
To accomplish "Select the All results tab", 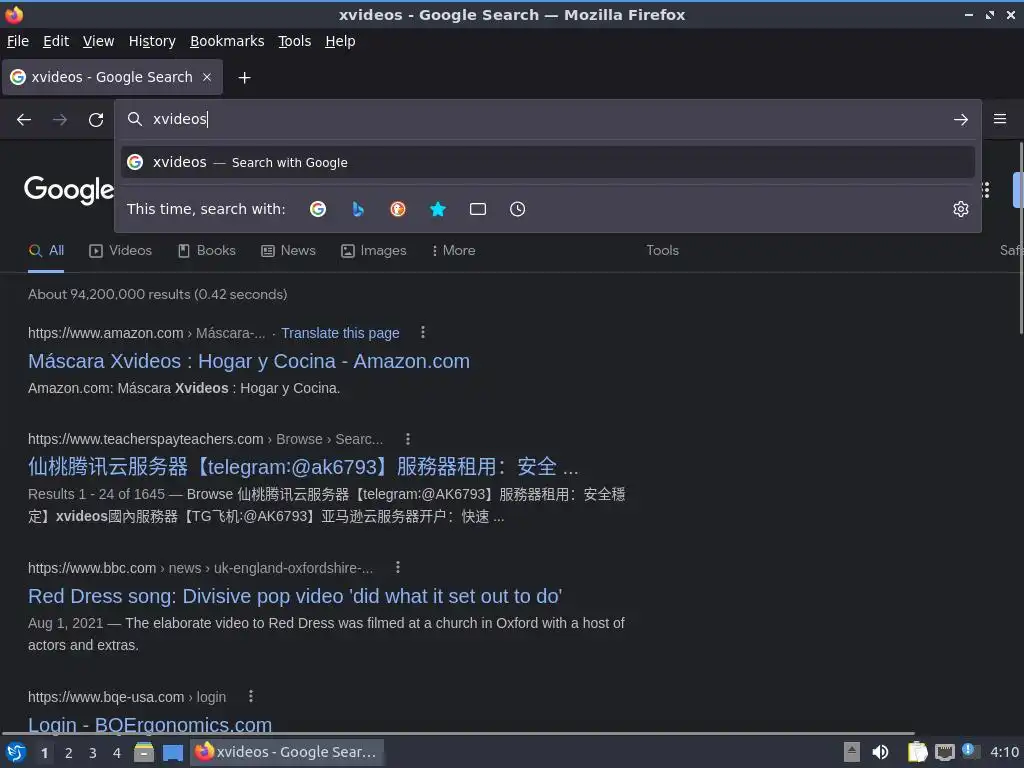I will click(46, 251).
